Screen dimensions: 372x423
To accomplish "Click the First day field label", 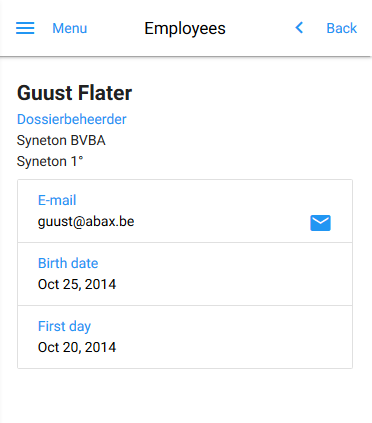I will [x=64, y=326].
